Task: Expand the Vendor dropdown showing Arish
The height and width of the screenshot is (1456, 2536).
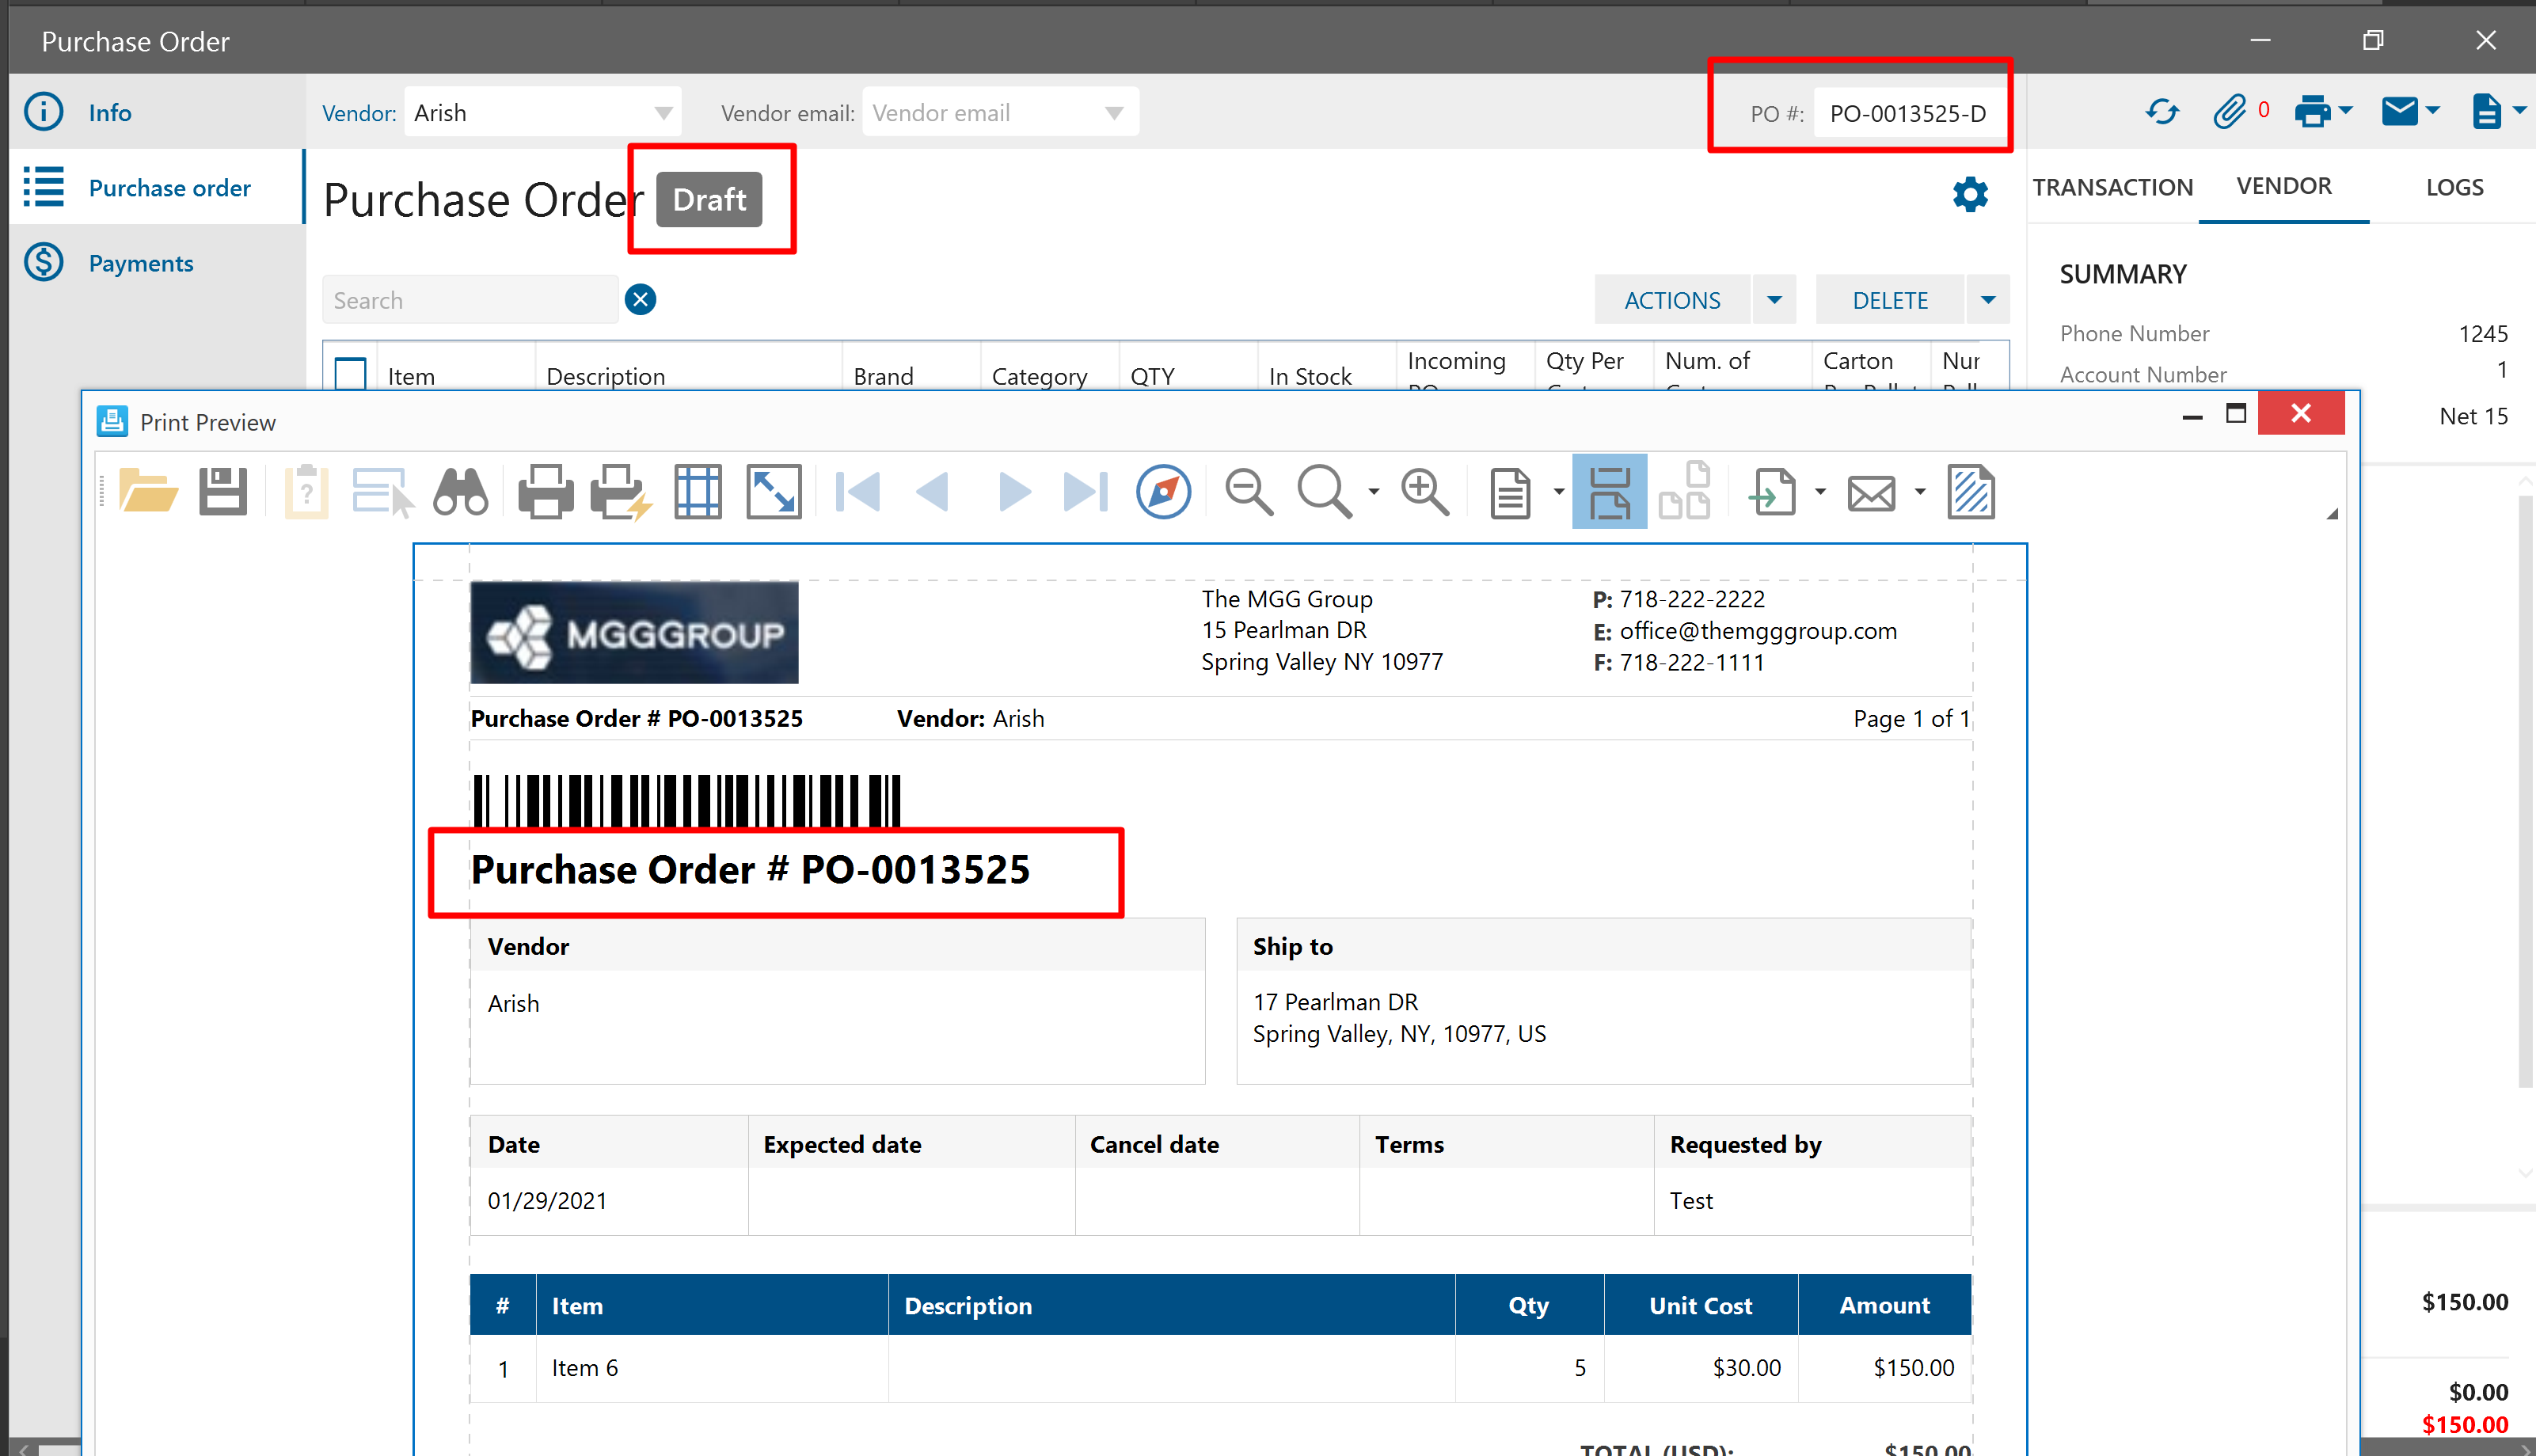Action: [x=663, y=113]
